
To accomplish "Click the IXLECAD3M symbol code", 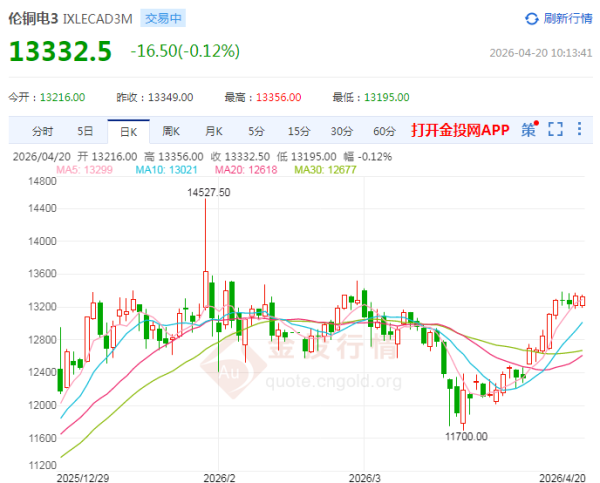I will (98, 19).
